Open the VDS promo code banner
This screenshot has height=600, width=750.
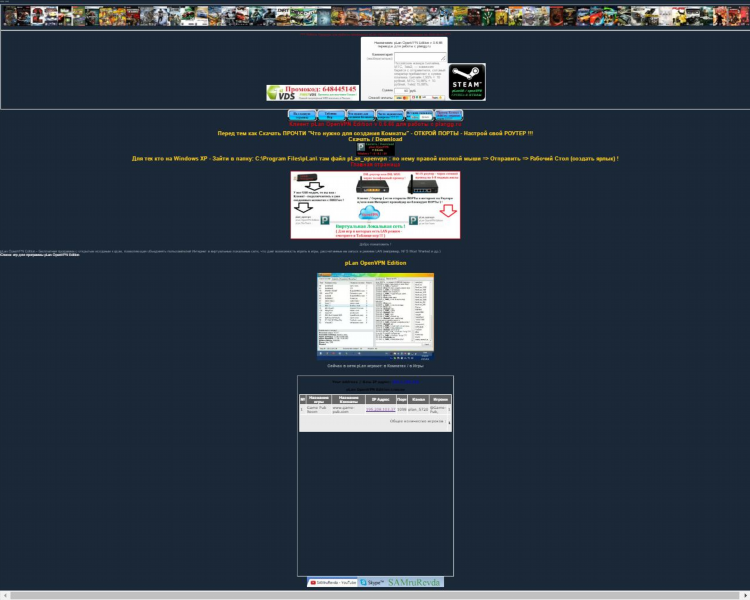click(x=312, y=93)
